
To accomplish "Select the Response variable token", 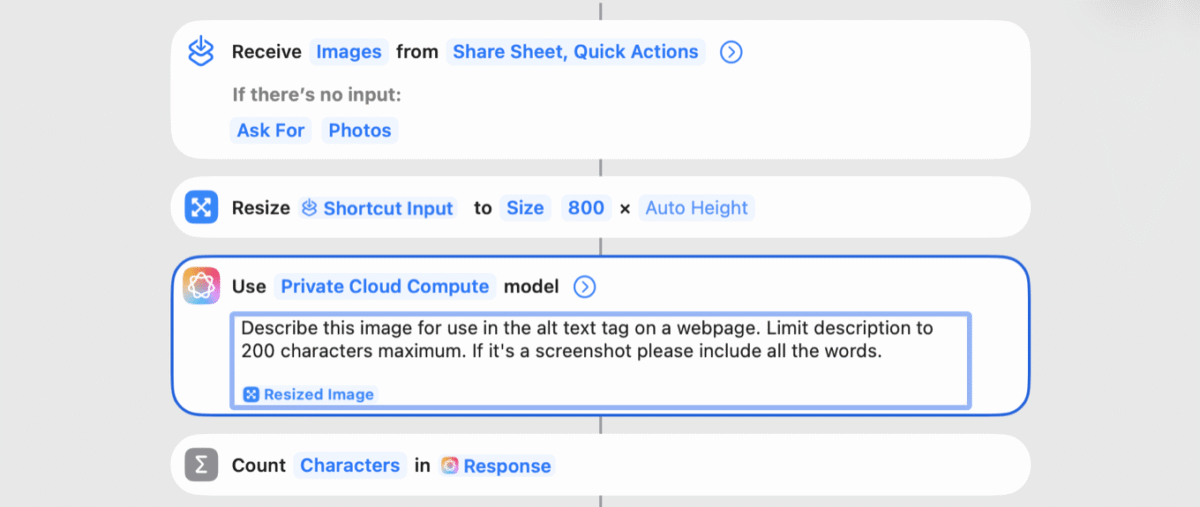I will [x=496, y=465].
